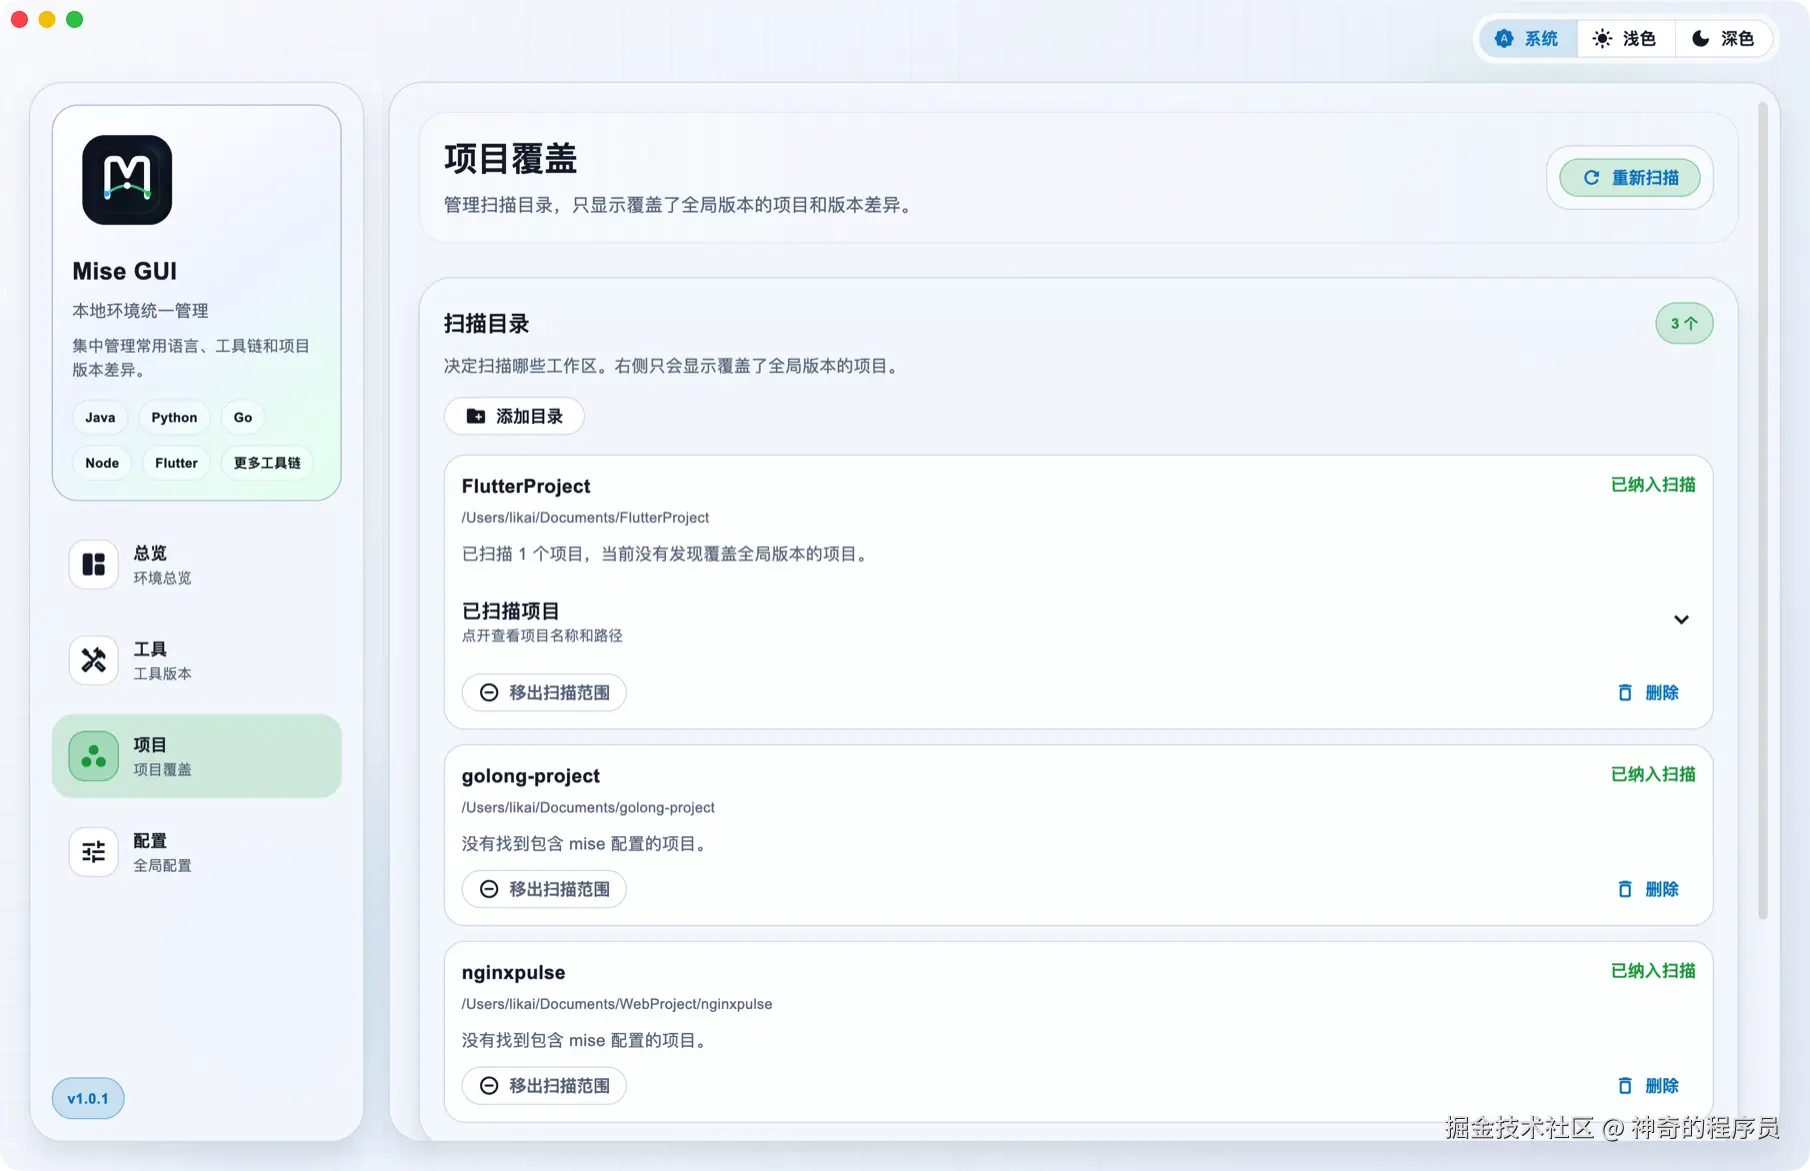This screenshot has height=1171, width=1810.
Task: Click 移出扫描范围 for nginxpulse
Action: [544, 1086]
